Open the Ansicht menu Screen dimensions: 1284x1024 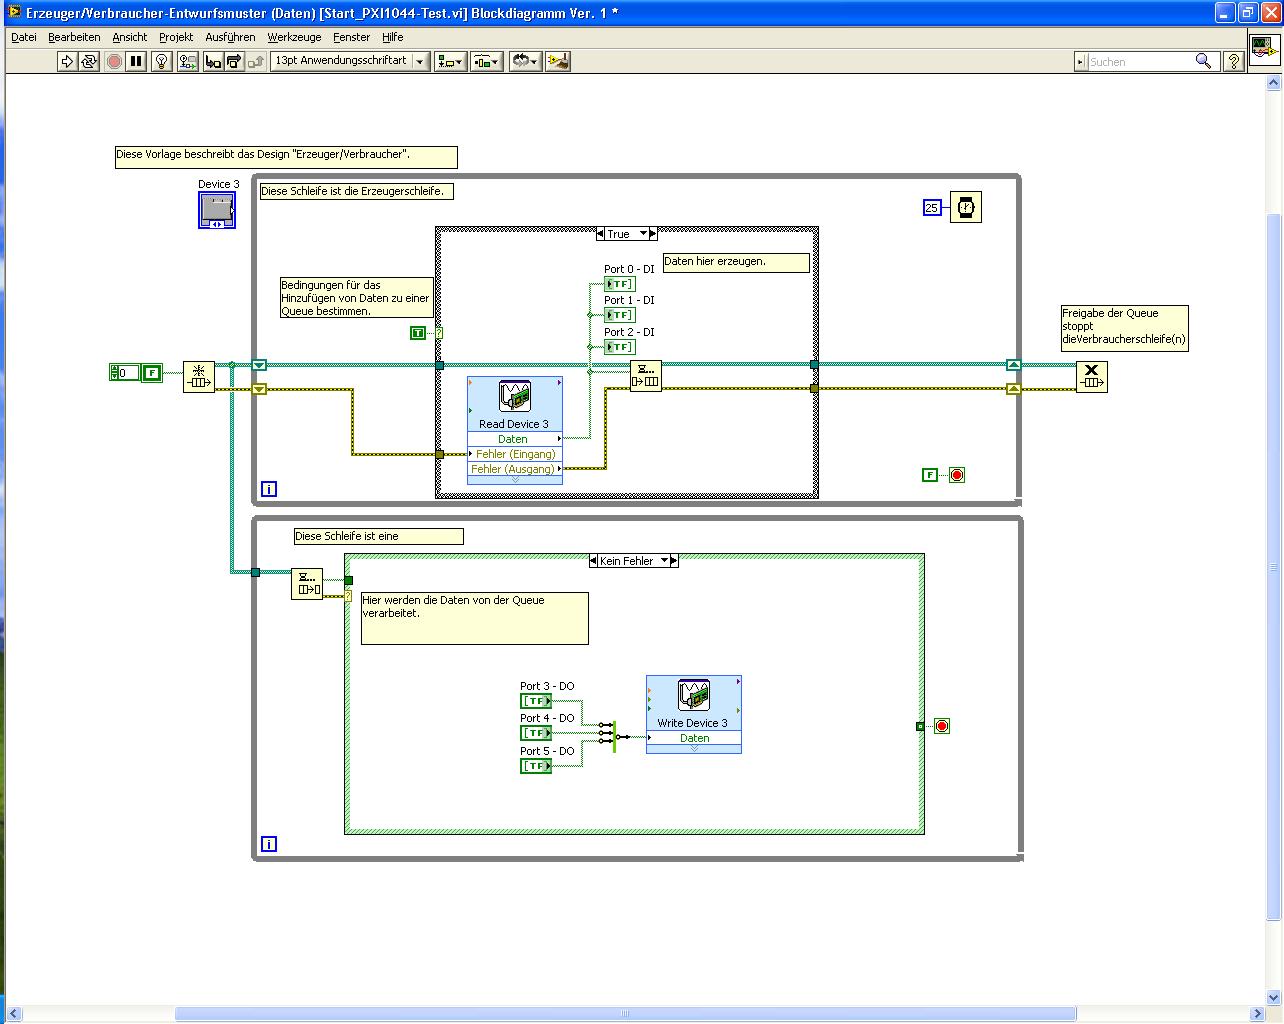(x=130, y=37)
